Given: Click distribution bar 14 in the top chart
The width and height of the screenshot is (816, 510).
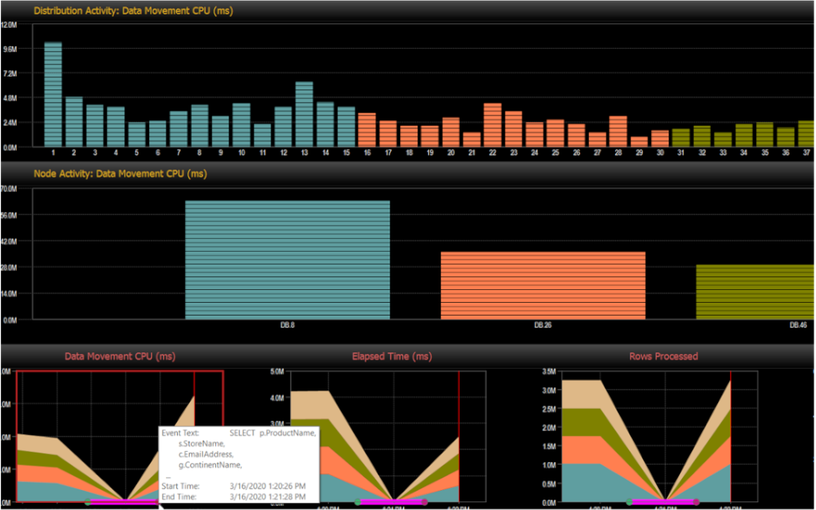Looking at the screenshot, I should (x=325, y=124).
